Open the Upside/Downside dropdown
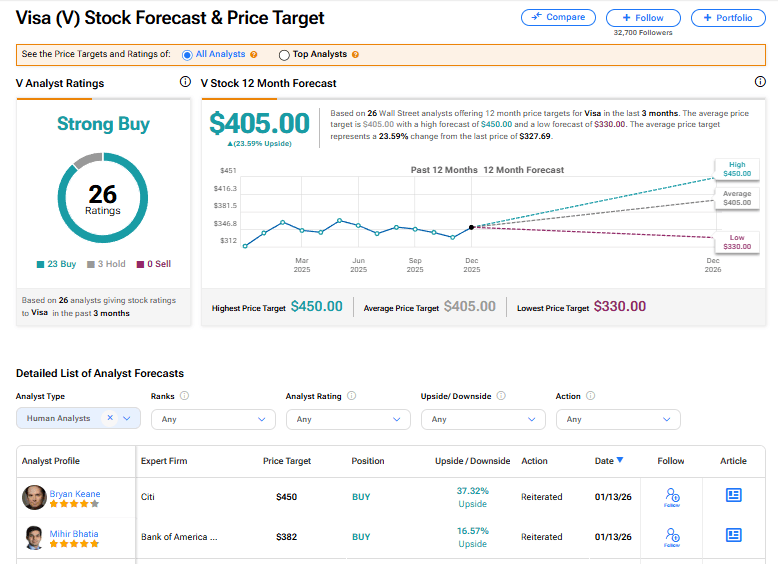The image size is (778, 564). point(483,419)
